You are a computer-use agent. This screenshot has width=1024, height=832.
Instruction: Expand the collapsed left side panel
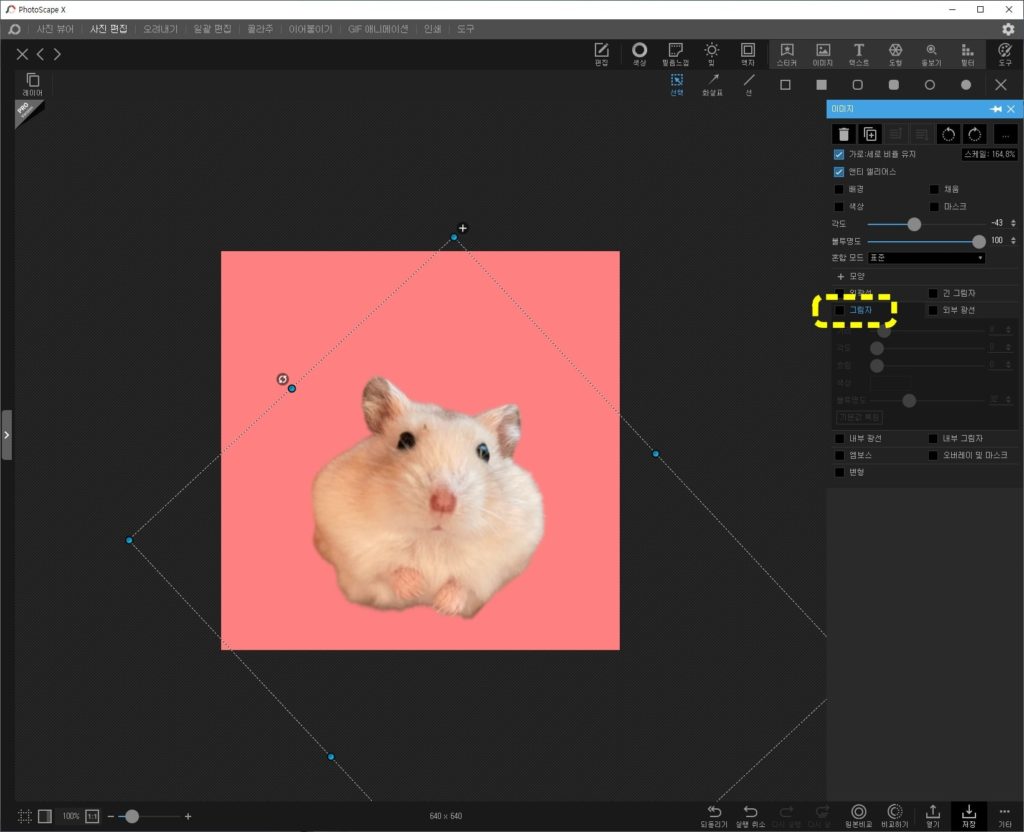tap(7, 435)
